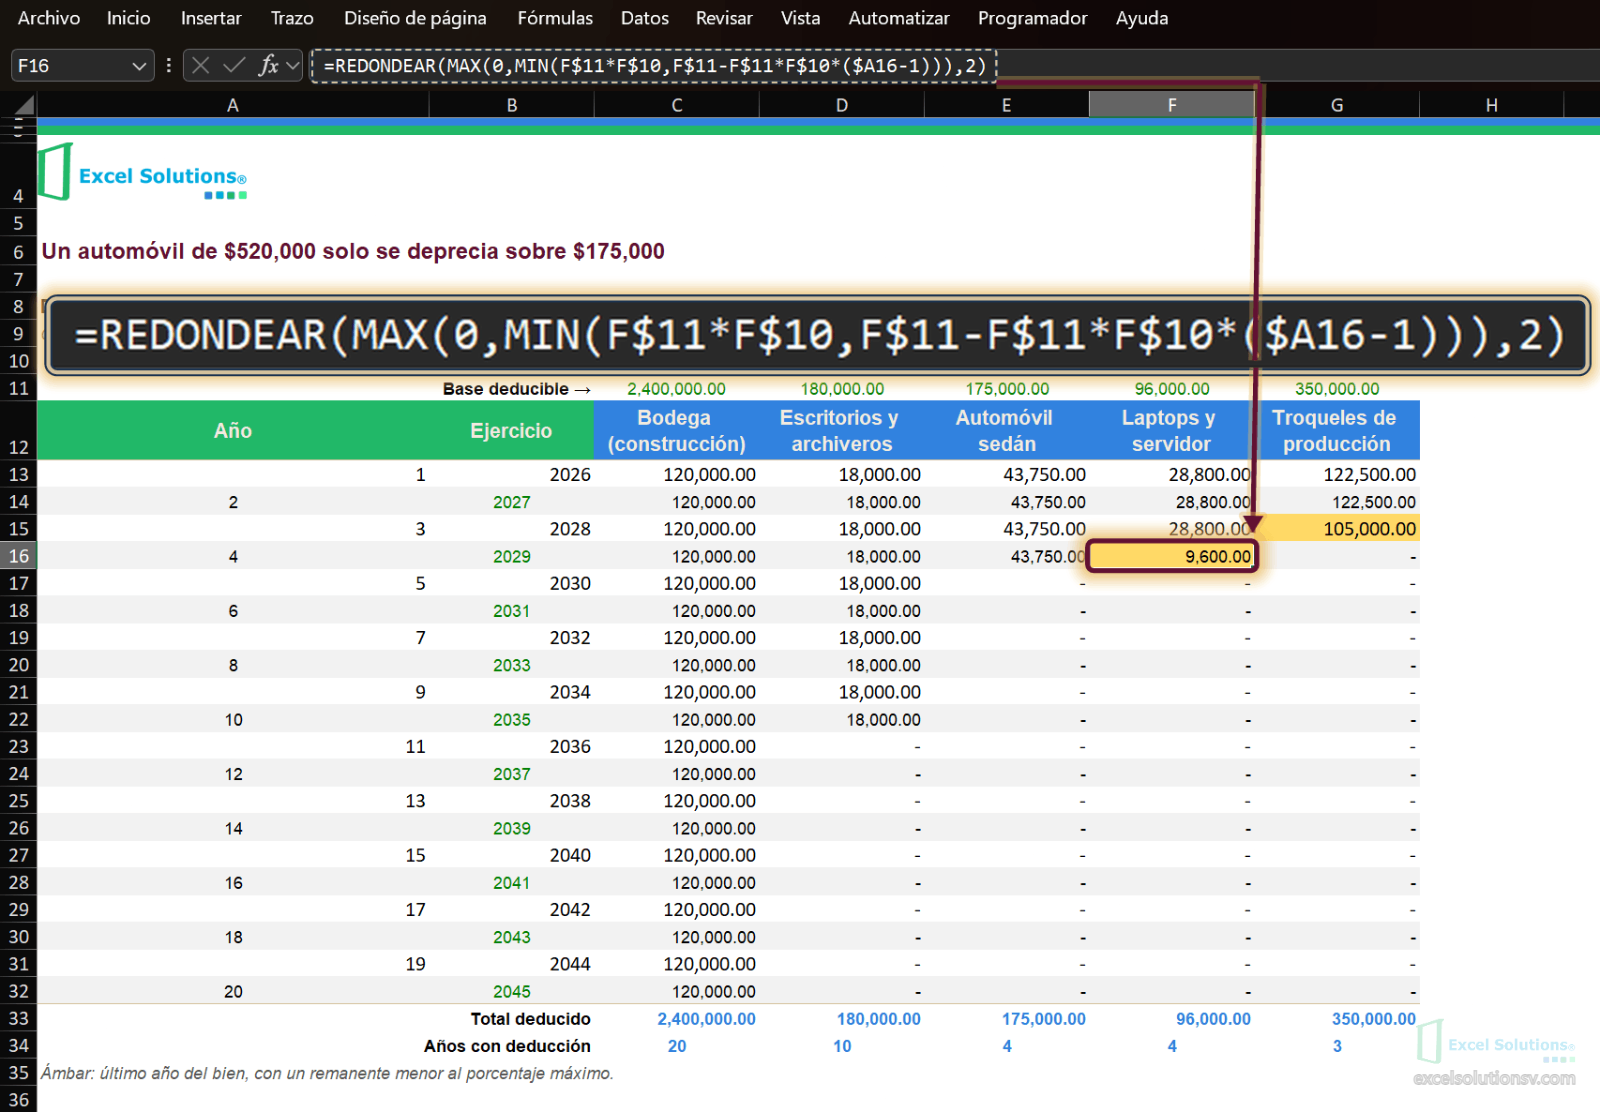Select the 'Automóvil sedán' heading cell
1600x1112 pixels.
(x=1007, y=431)
